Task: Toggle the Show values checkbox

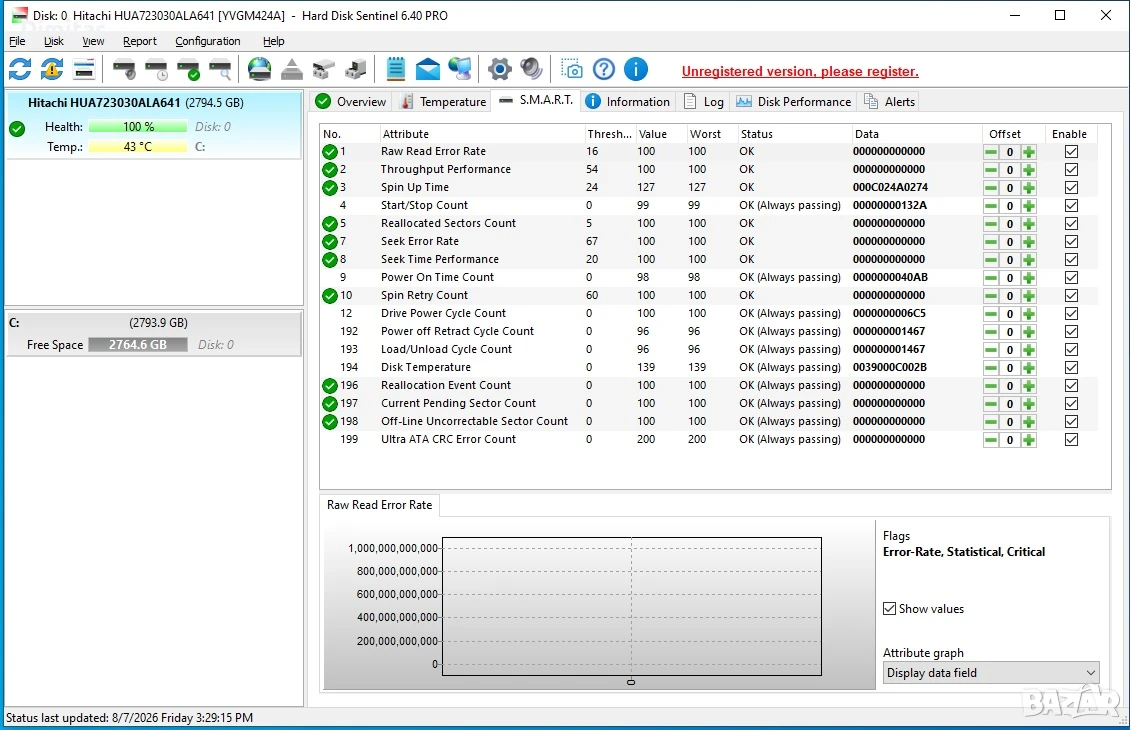Action: (x=889, y=609)
